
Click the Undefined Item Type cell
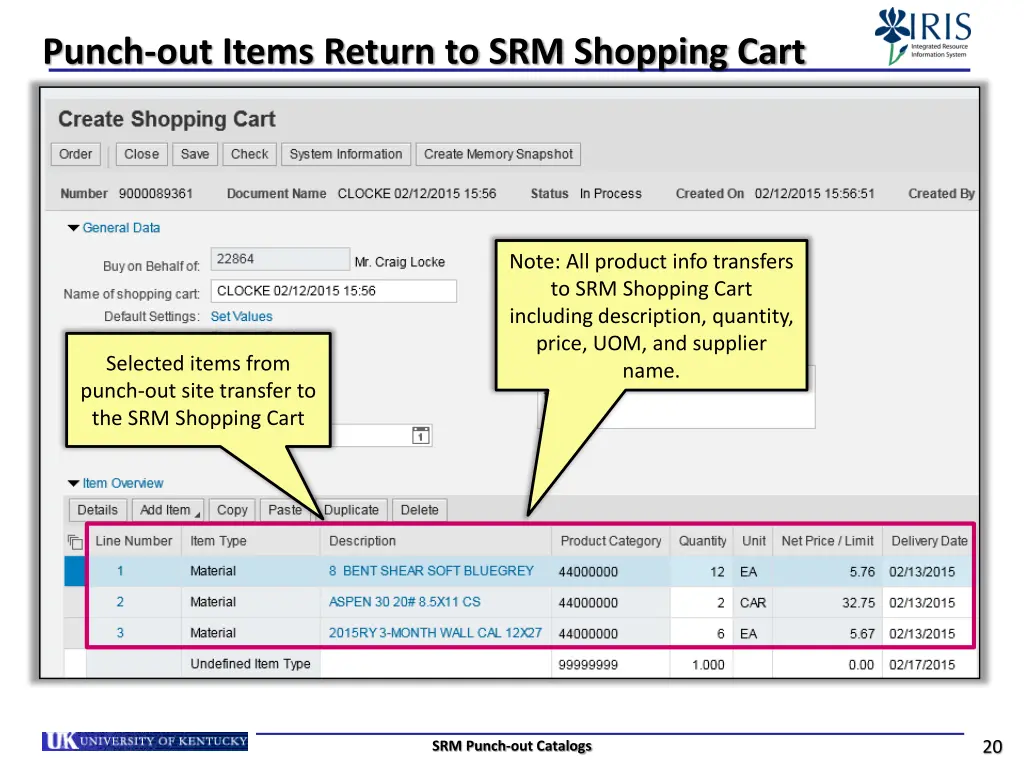(x=251, y=664)
